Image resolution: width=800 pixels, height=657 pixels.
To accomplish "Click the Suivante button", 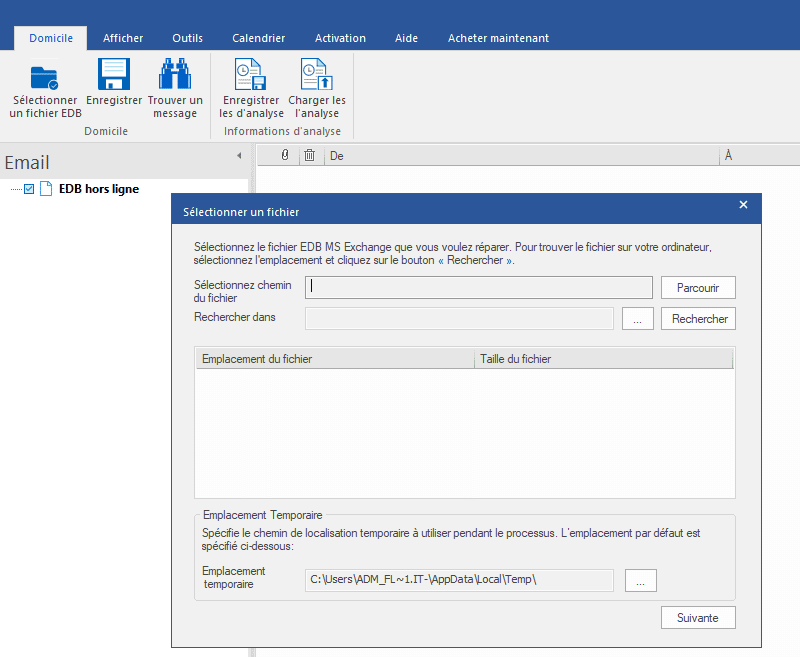I will [698, 617].
